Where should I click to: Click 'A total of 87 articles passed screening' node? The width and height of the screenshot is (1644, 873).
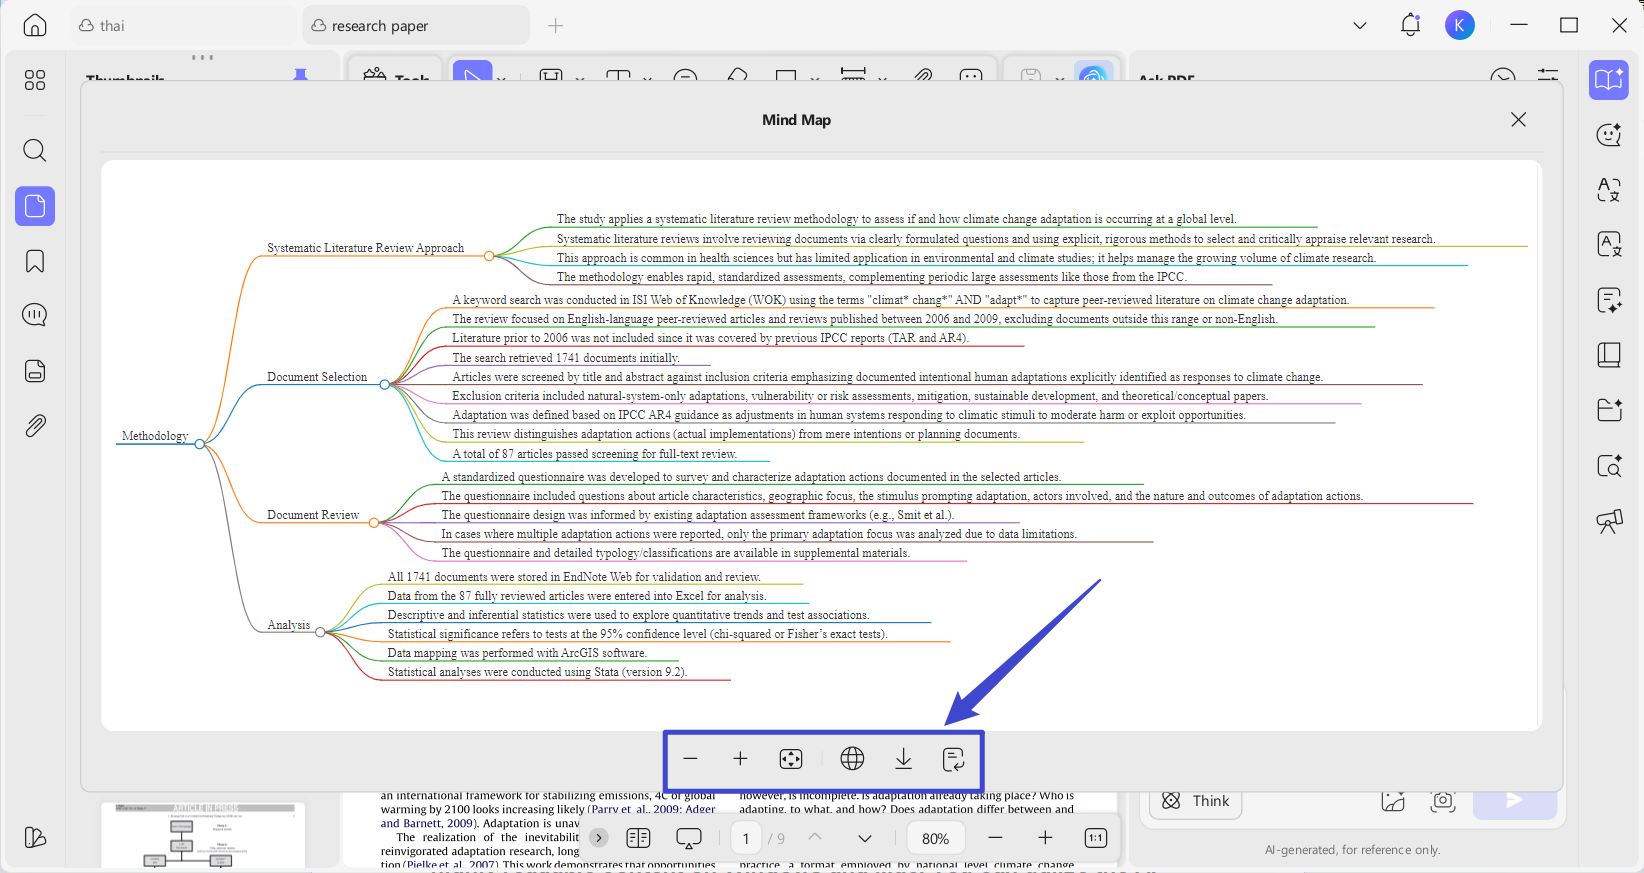[x=595, y=454]
